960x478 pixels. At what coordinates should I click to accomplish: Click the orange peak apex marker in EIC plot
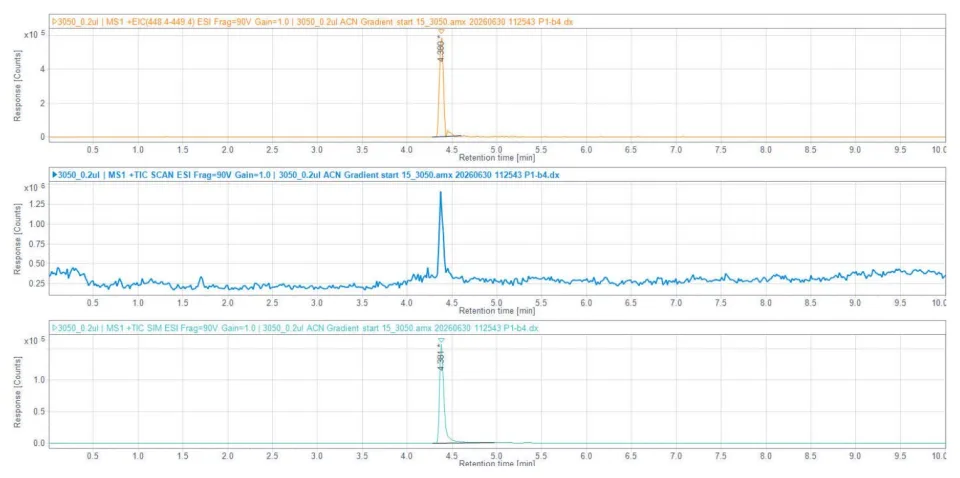coord(441,31)
